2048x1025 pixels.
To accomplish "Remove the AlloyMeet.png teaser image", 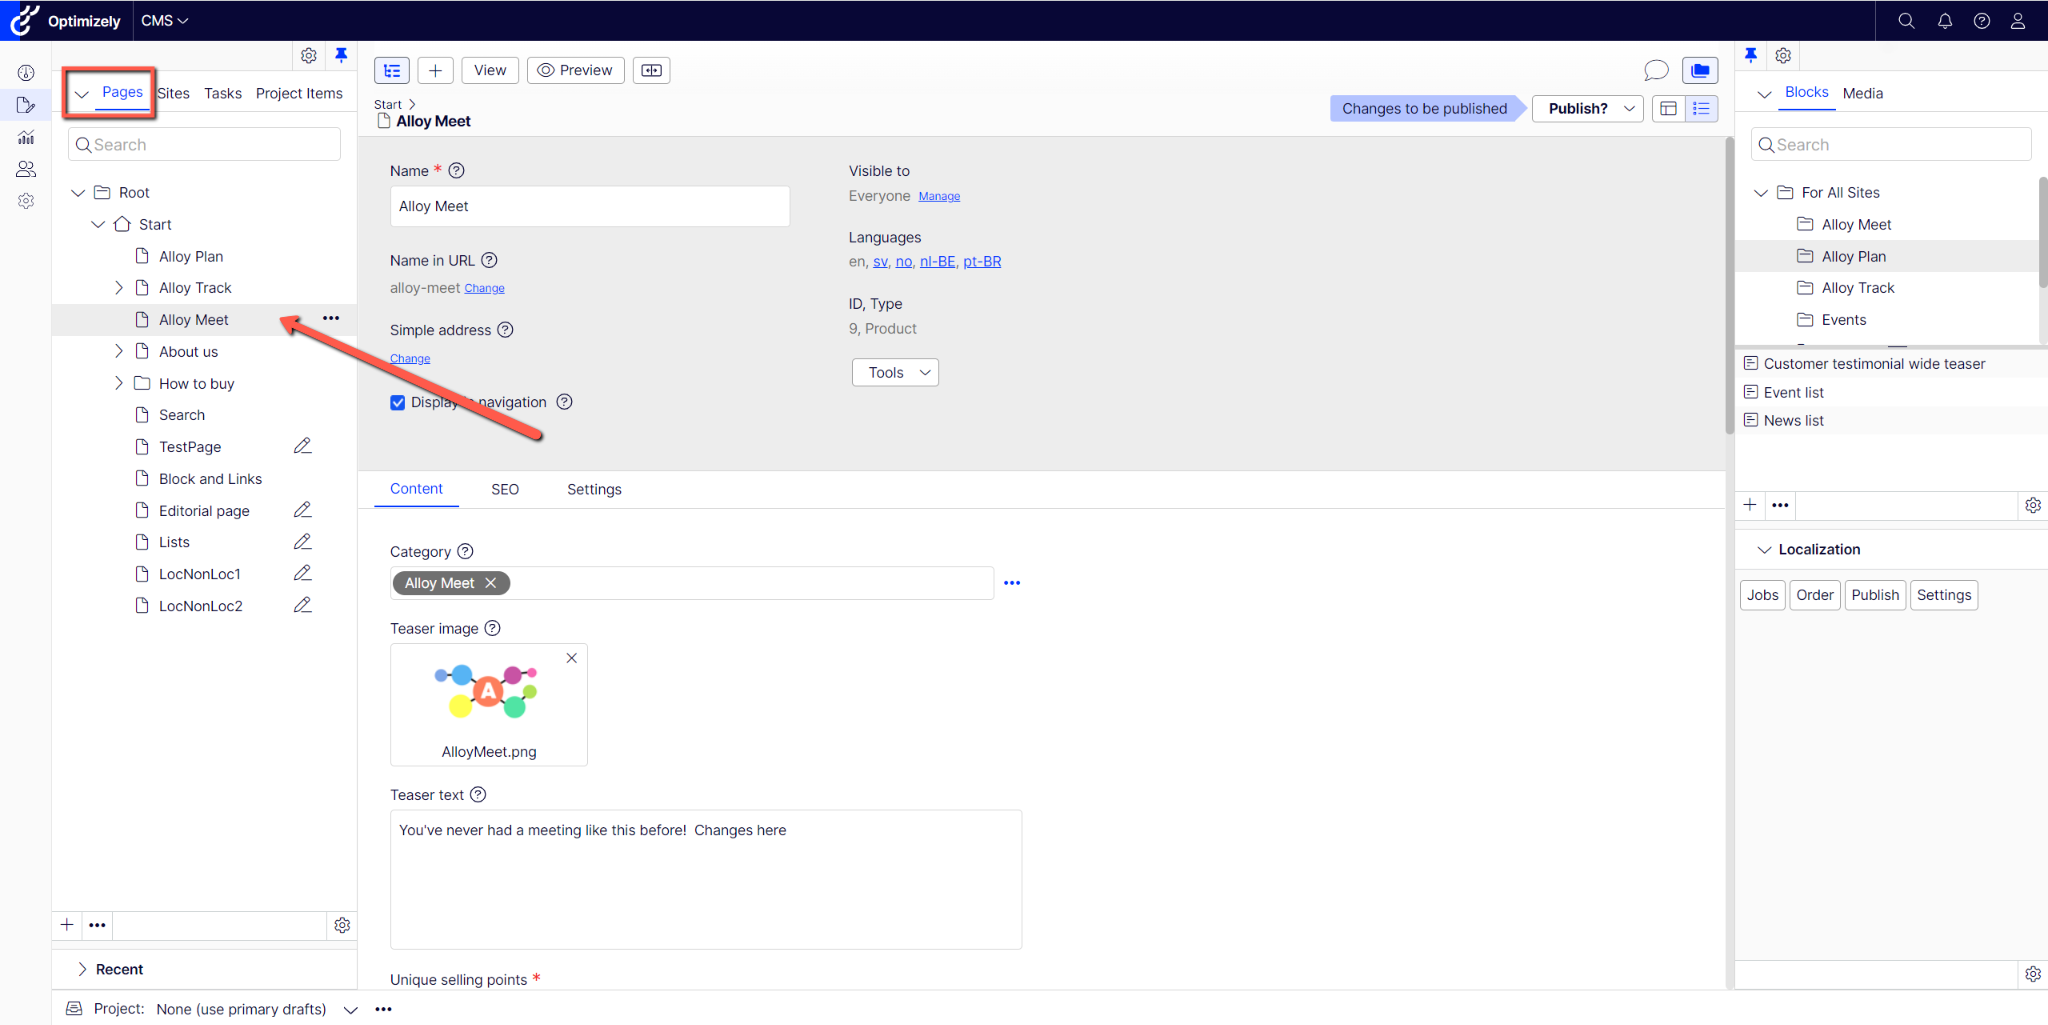I will pyautogui.click(x=572, y=658).
